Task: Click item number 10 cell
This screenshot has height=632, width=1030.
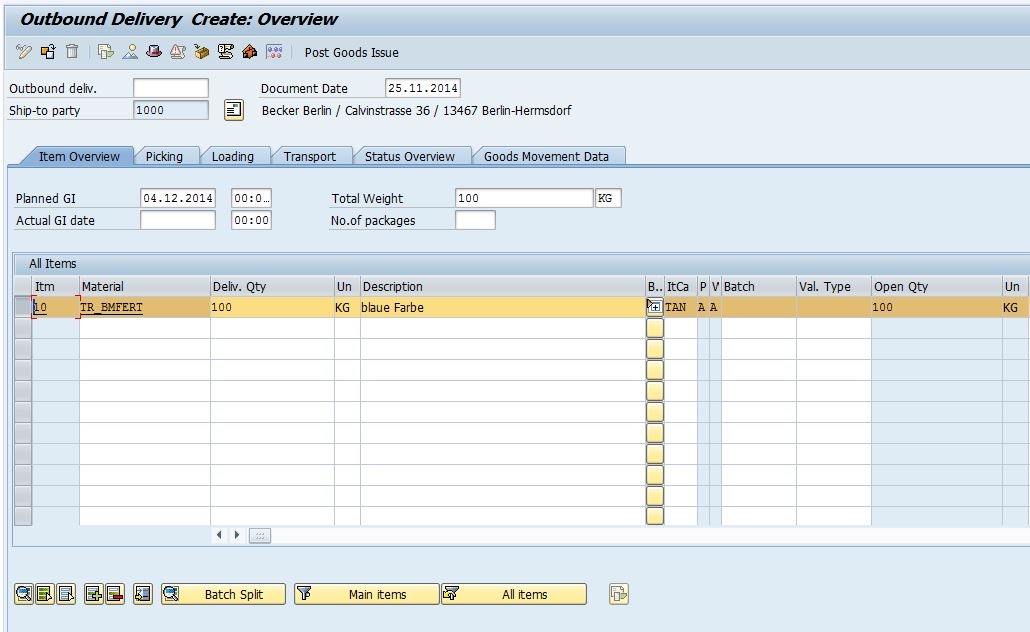Action: 55,307
